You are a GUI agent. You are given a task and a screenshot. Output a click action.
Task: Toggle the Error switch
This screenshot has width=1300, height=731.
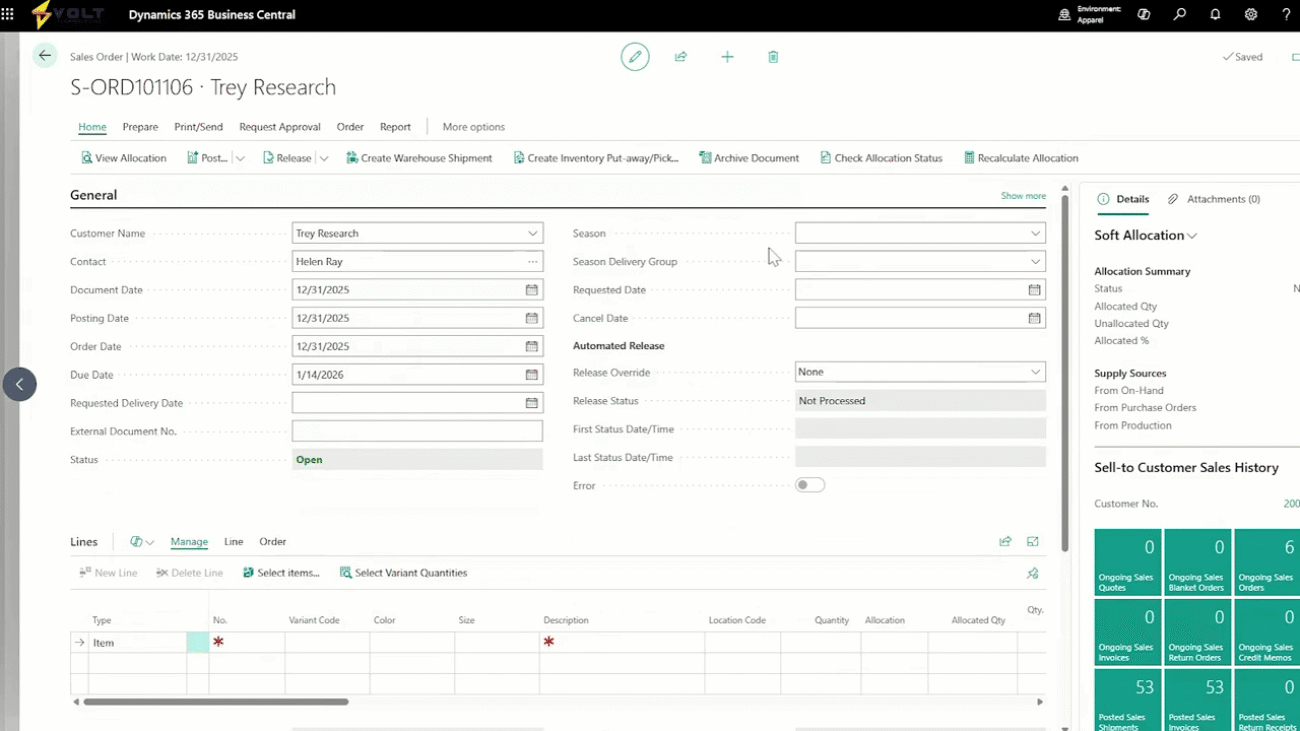click(x=810, y=485)
